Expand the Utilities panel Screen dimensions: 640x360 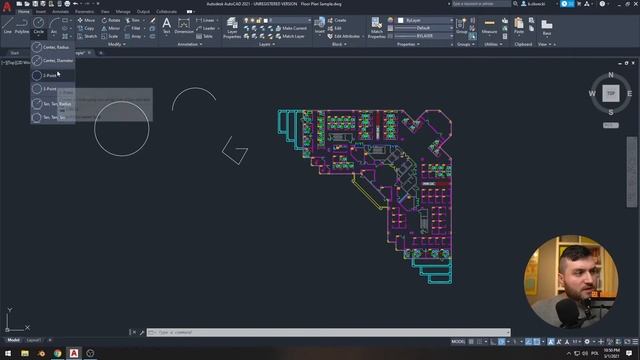coord(493,44)
